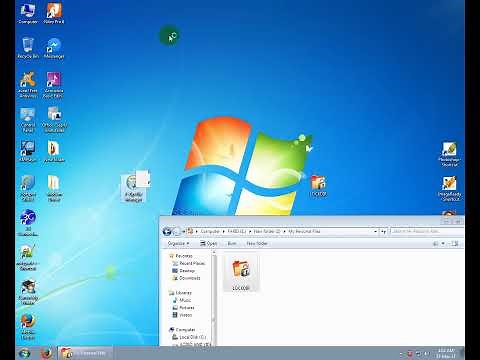Image resolution: width=480 pixels, height=360 pixels.
Task: Launch Firefox from the taskbar
Action: (46, 353)
